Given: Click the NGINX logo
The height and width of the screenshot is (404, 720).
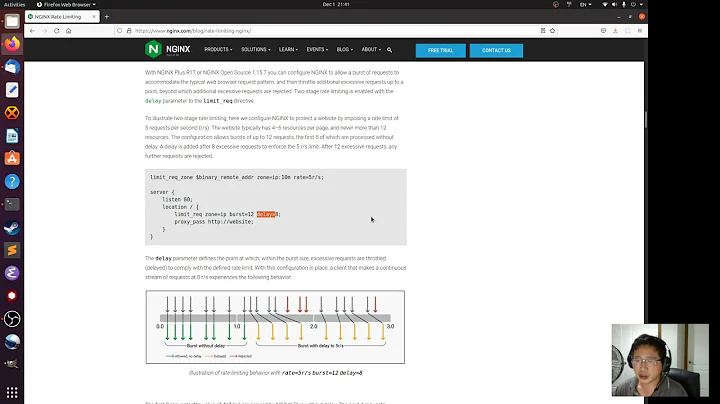Looking at the screenshot, I should pos(168,49).
